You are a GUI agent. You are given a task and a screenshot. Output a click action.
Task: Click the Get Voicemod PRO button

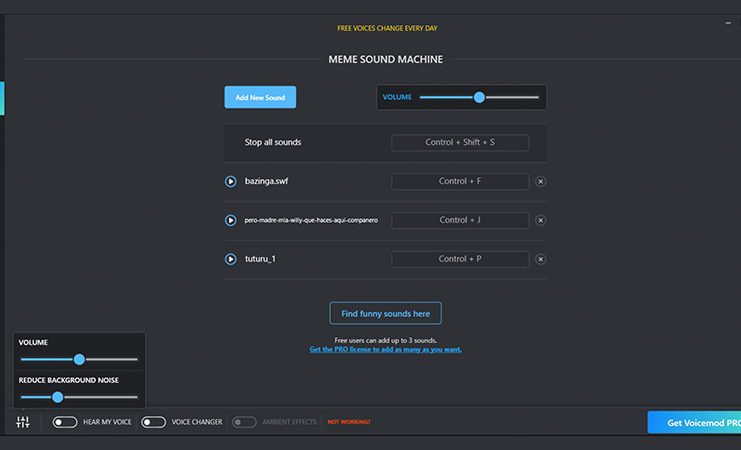[x=694, y=422]
